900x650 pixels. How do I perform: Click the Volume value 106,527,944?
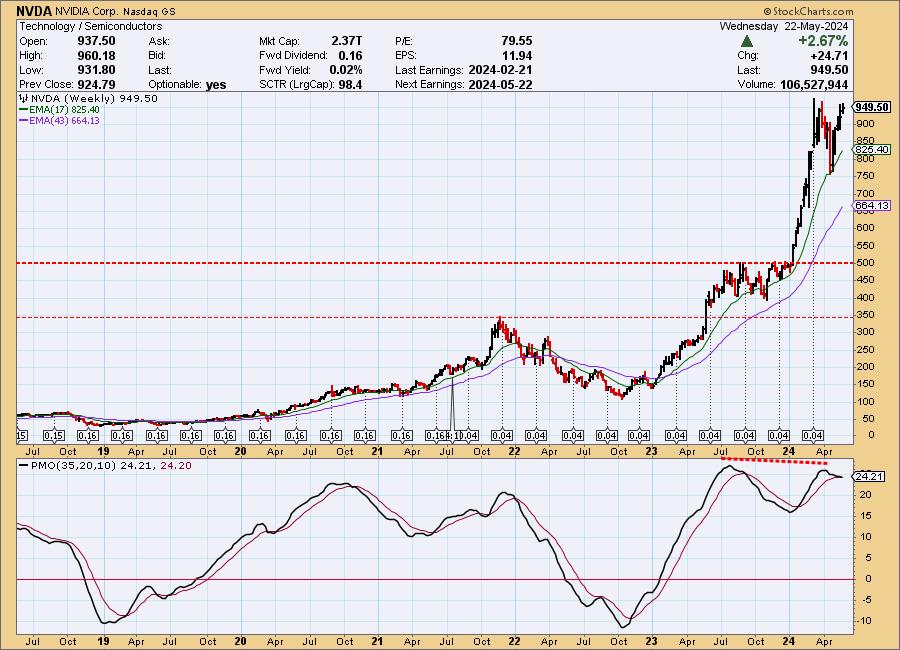[814, 84]
